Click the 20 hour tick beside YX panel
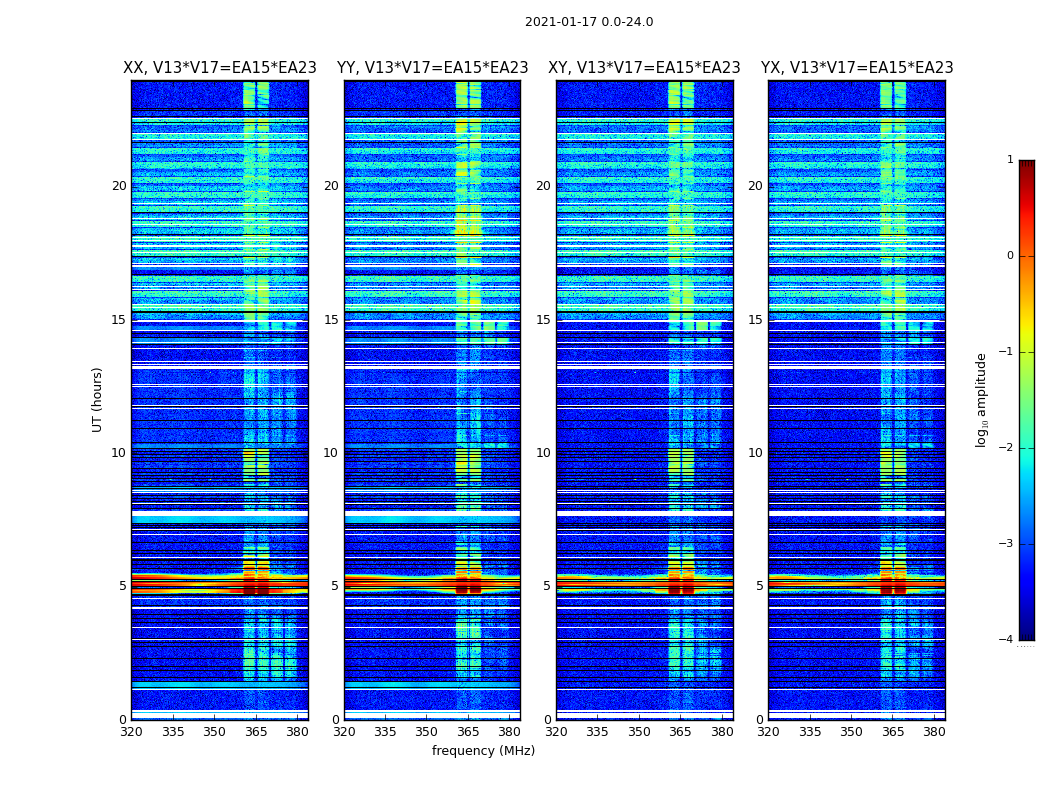The width and height of the screenshot is (1050, 800). [x=756, y=186]
